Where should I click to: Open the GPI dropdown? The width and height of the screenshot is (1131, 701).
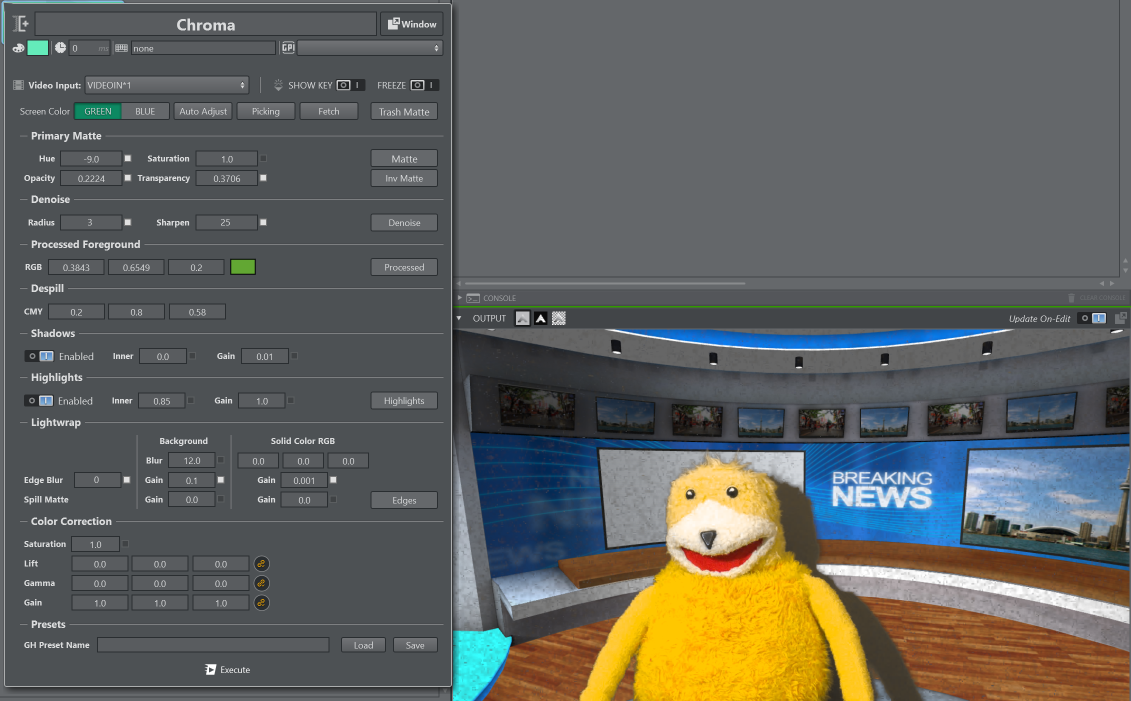pos(369,48)
